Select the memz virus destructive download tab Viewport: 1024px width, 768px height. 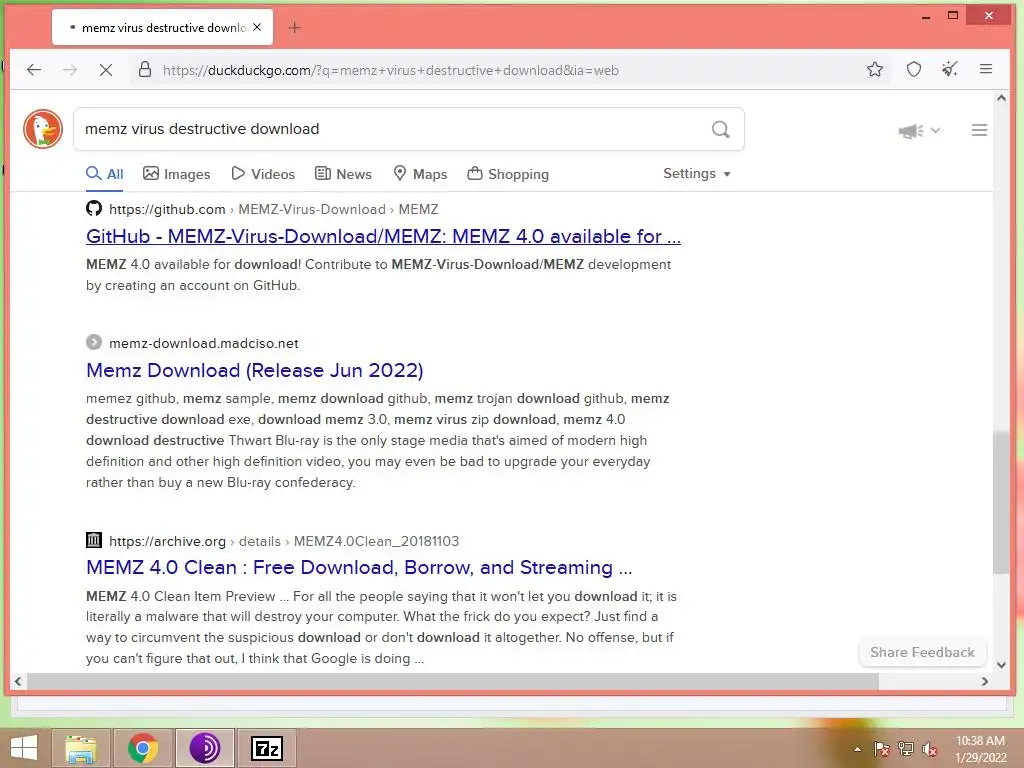pos(162,27)
